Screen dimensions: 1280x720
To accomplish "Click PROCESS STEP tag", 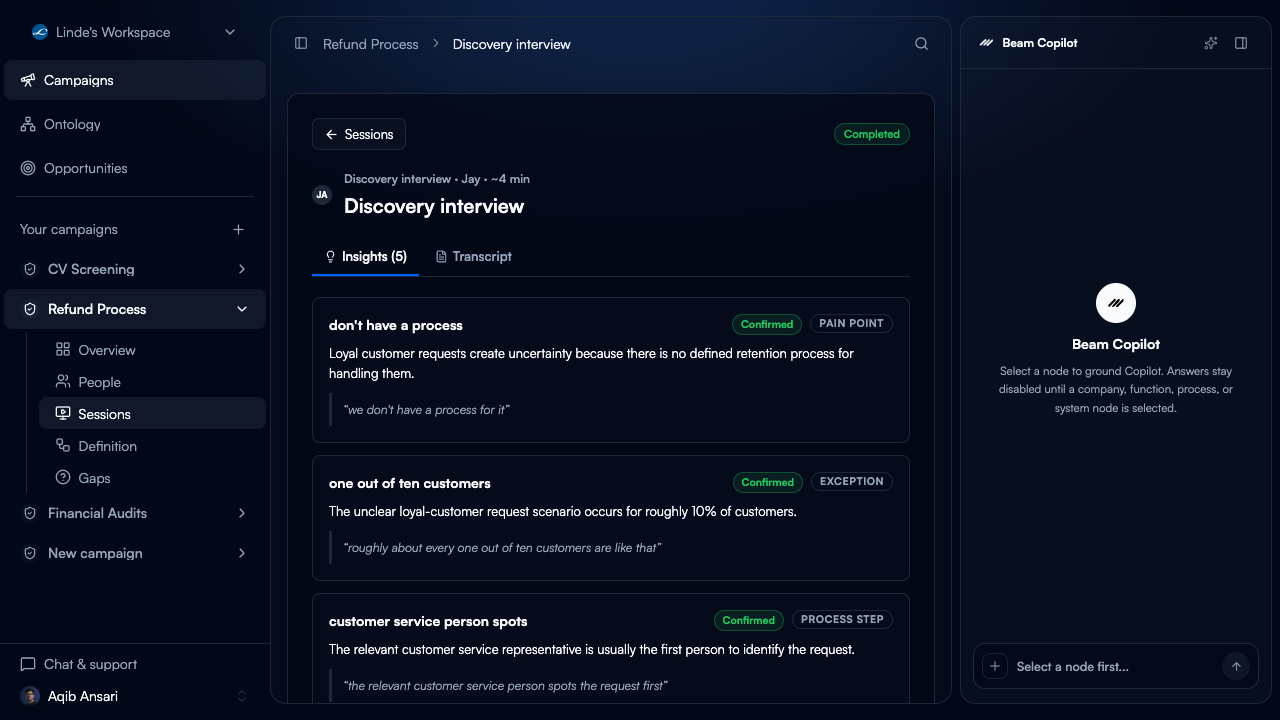I will (842, 620).
